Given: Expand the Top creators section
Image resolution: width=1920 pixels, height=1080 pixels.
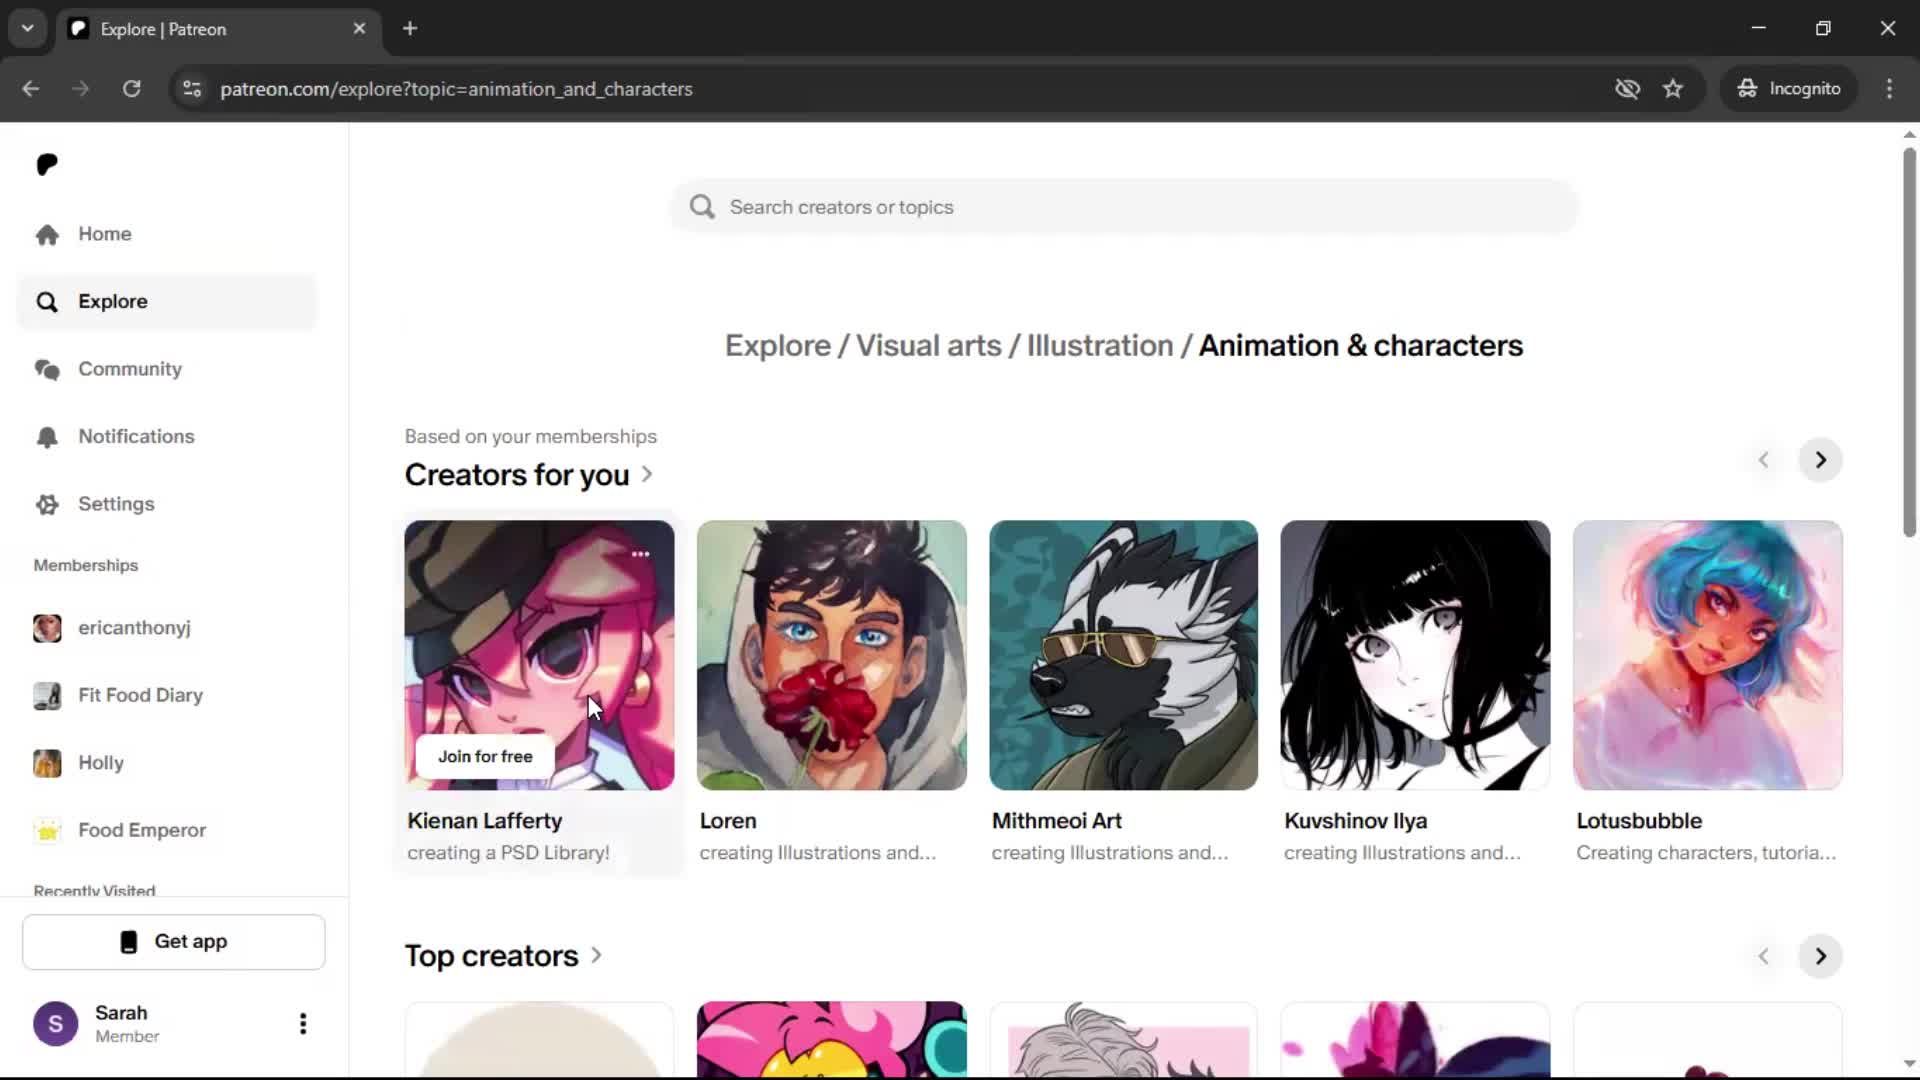Looking at the screenshot, I should (x=503, y=956).
